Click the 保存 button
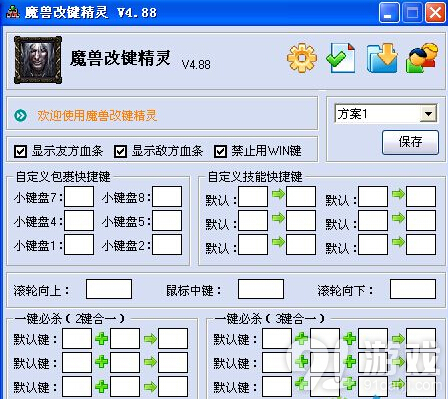Image resolution: width=448 pixels, height=399 pixels. coord(410,142)
